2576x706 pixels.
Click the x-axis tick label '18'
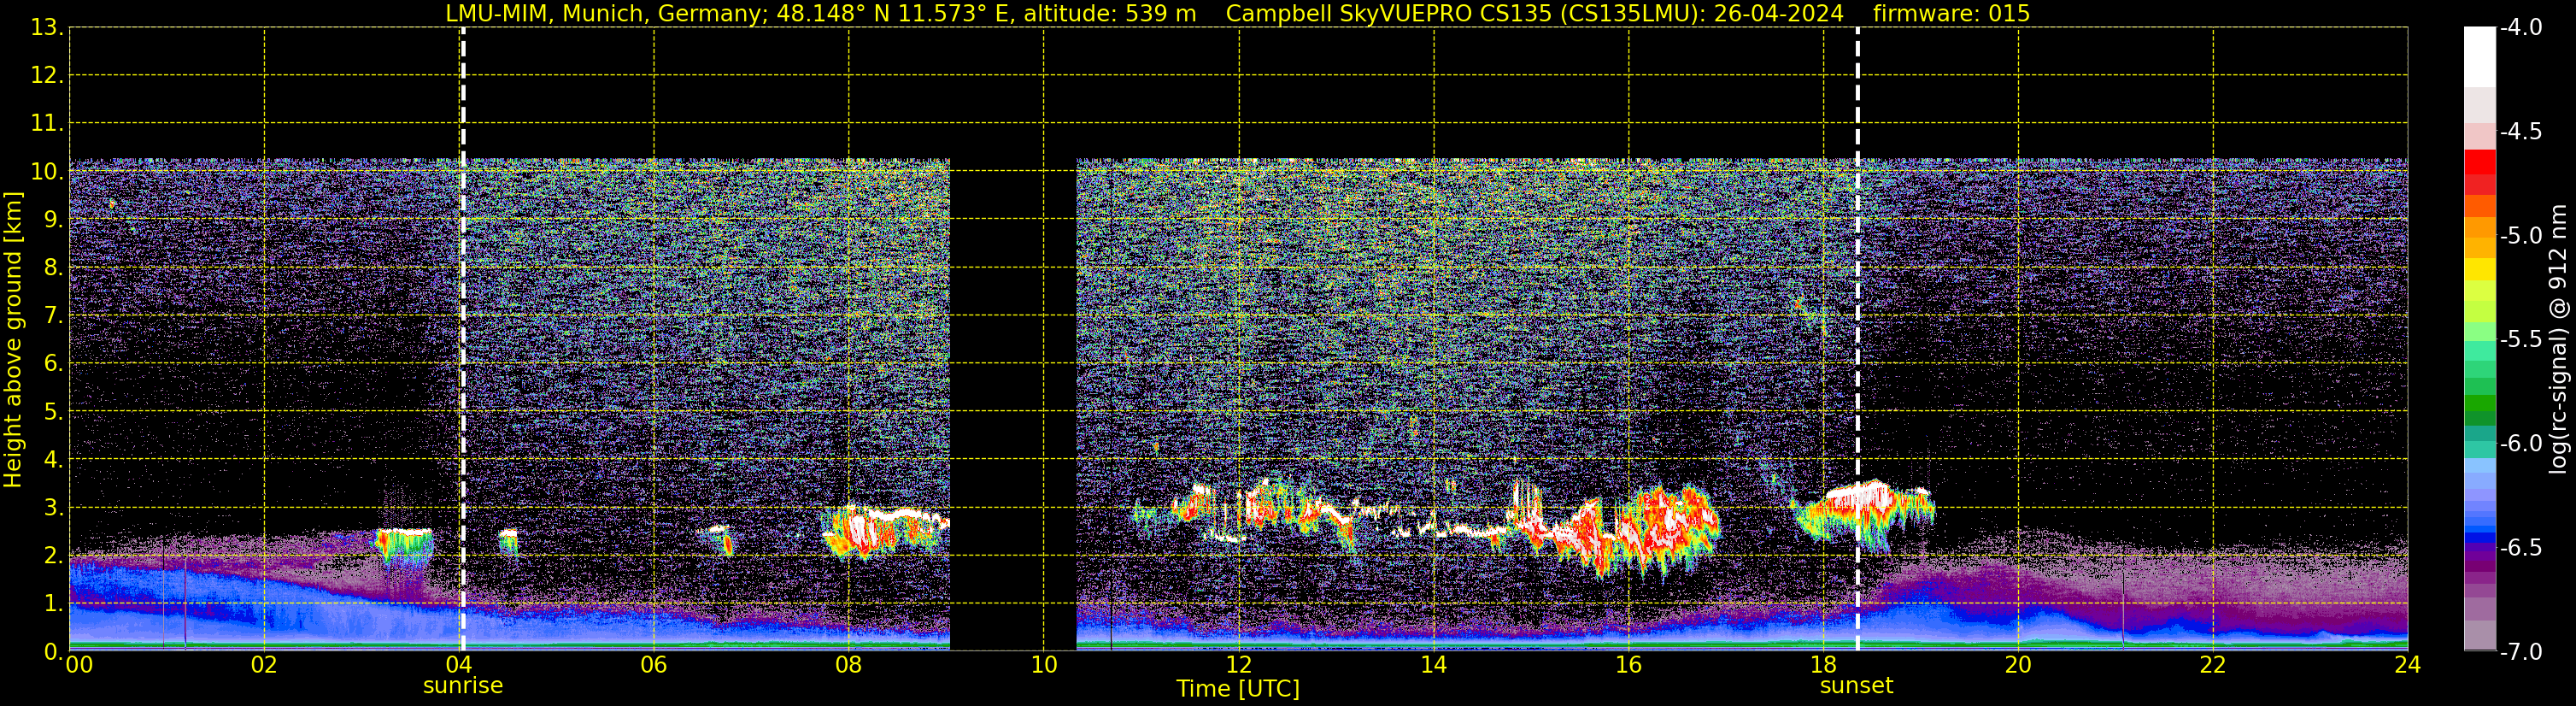point(1824,665)
